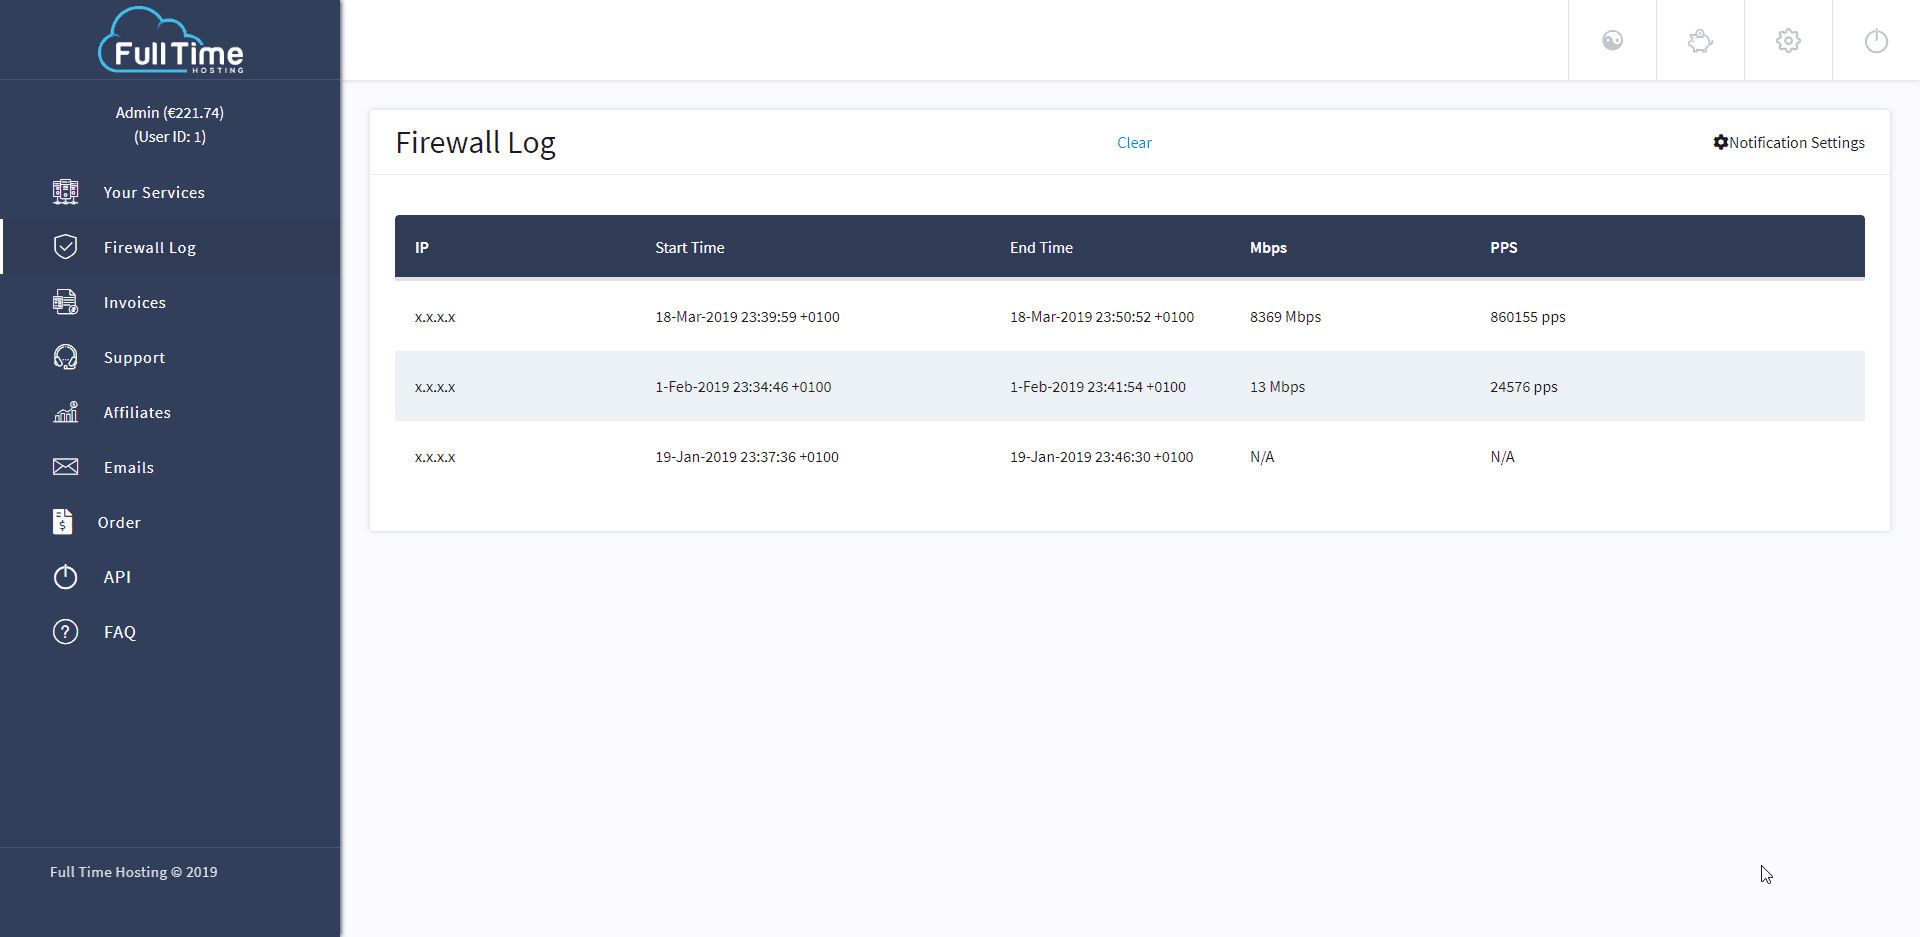The image size is (1920, 937).
Task: Open account settings via the gear icon
Action: click(x=1788, y=40)
